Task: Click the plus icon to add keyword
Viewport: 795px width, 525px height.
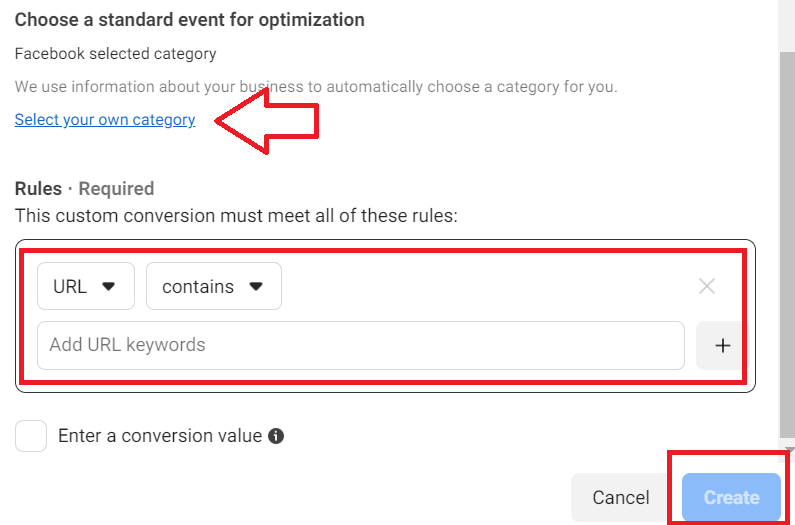Action: pyautogui.click(x=722, y=345)
